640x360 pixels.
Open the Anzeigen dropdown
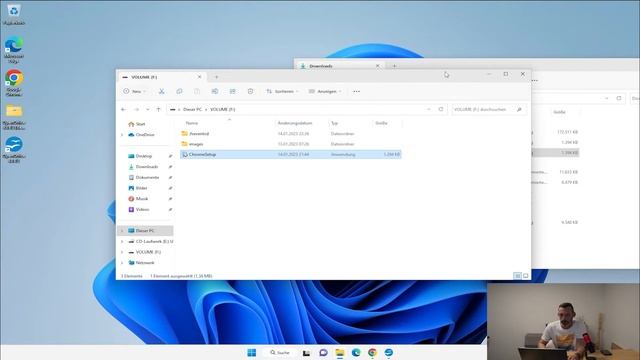tap(325, 91)
